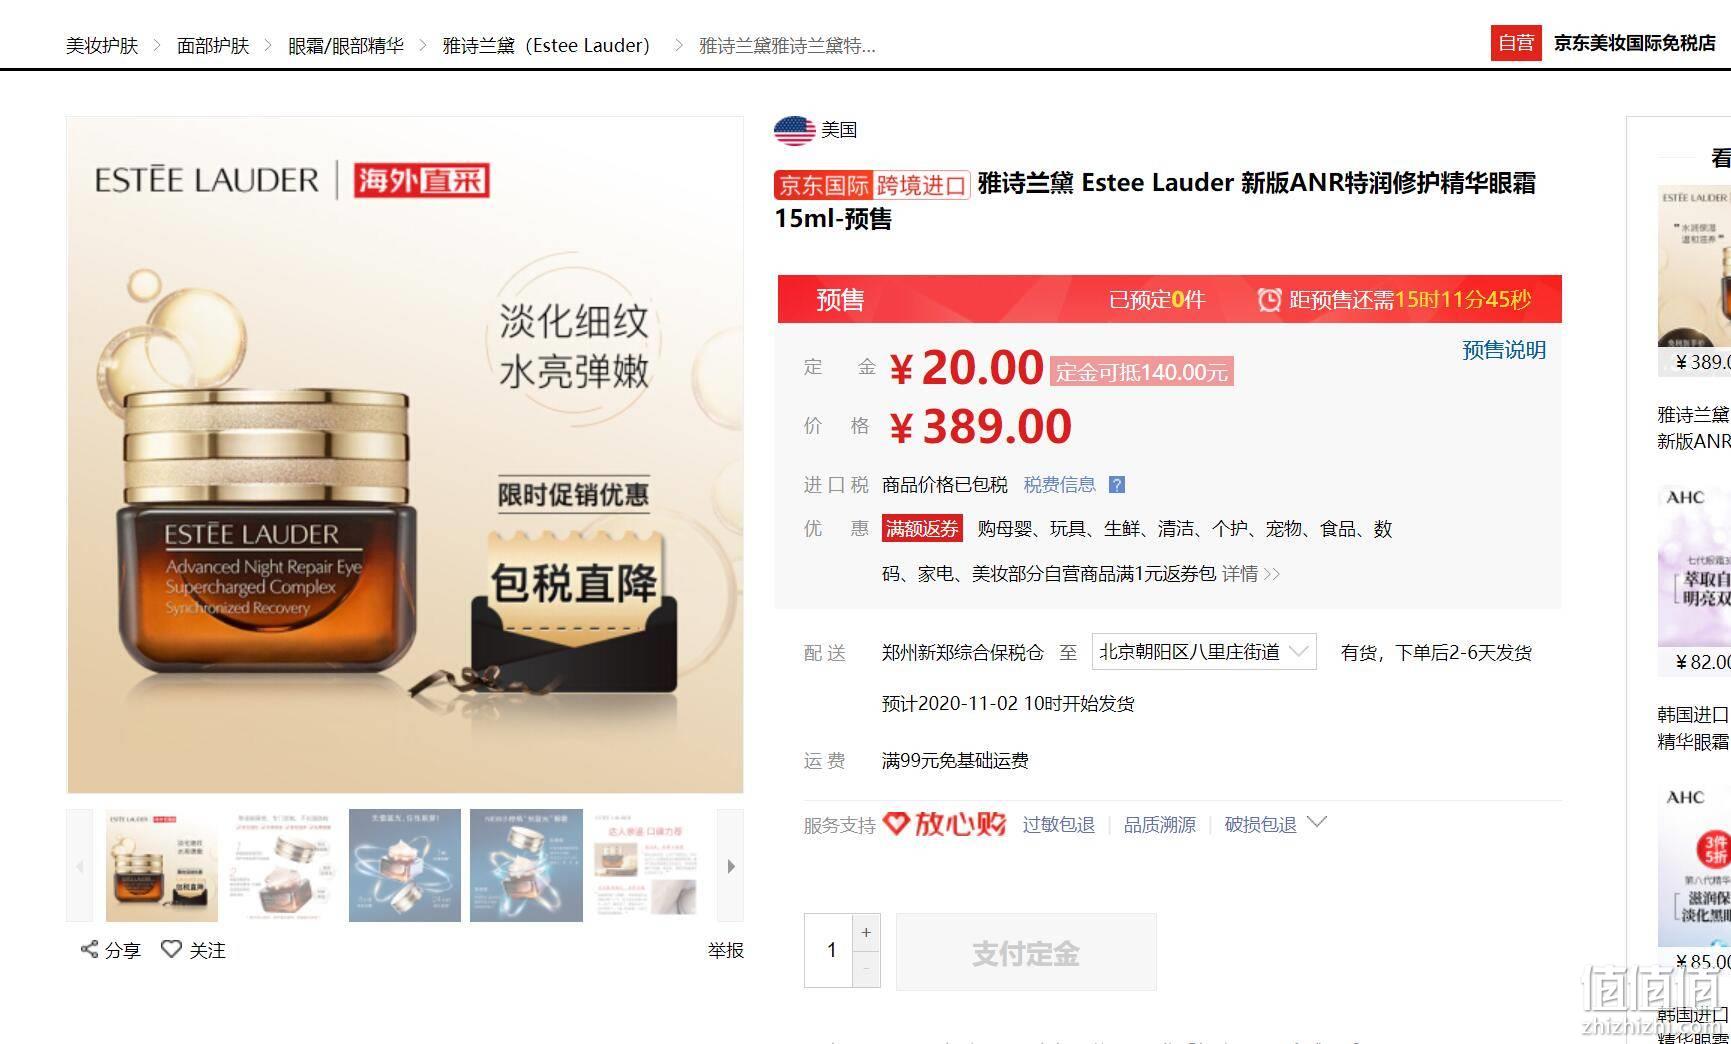Click the heart icon to follow product
Viewport: 1731px width, 1044px height.
[x=171, y=949]
